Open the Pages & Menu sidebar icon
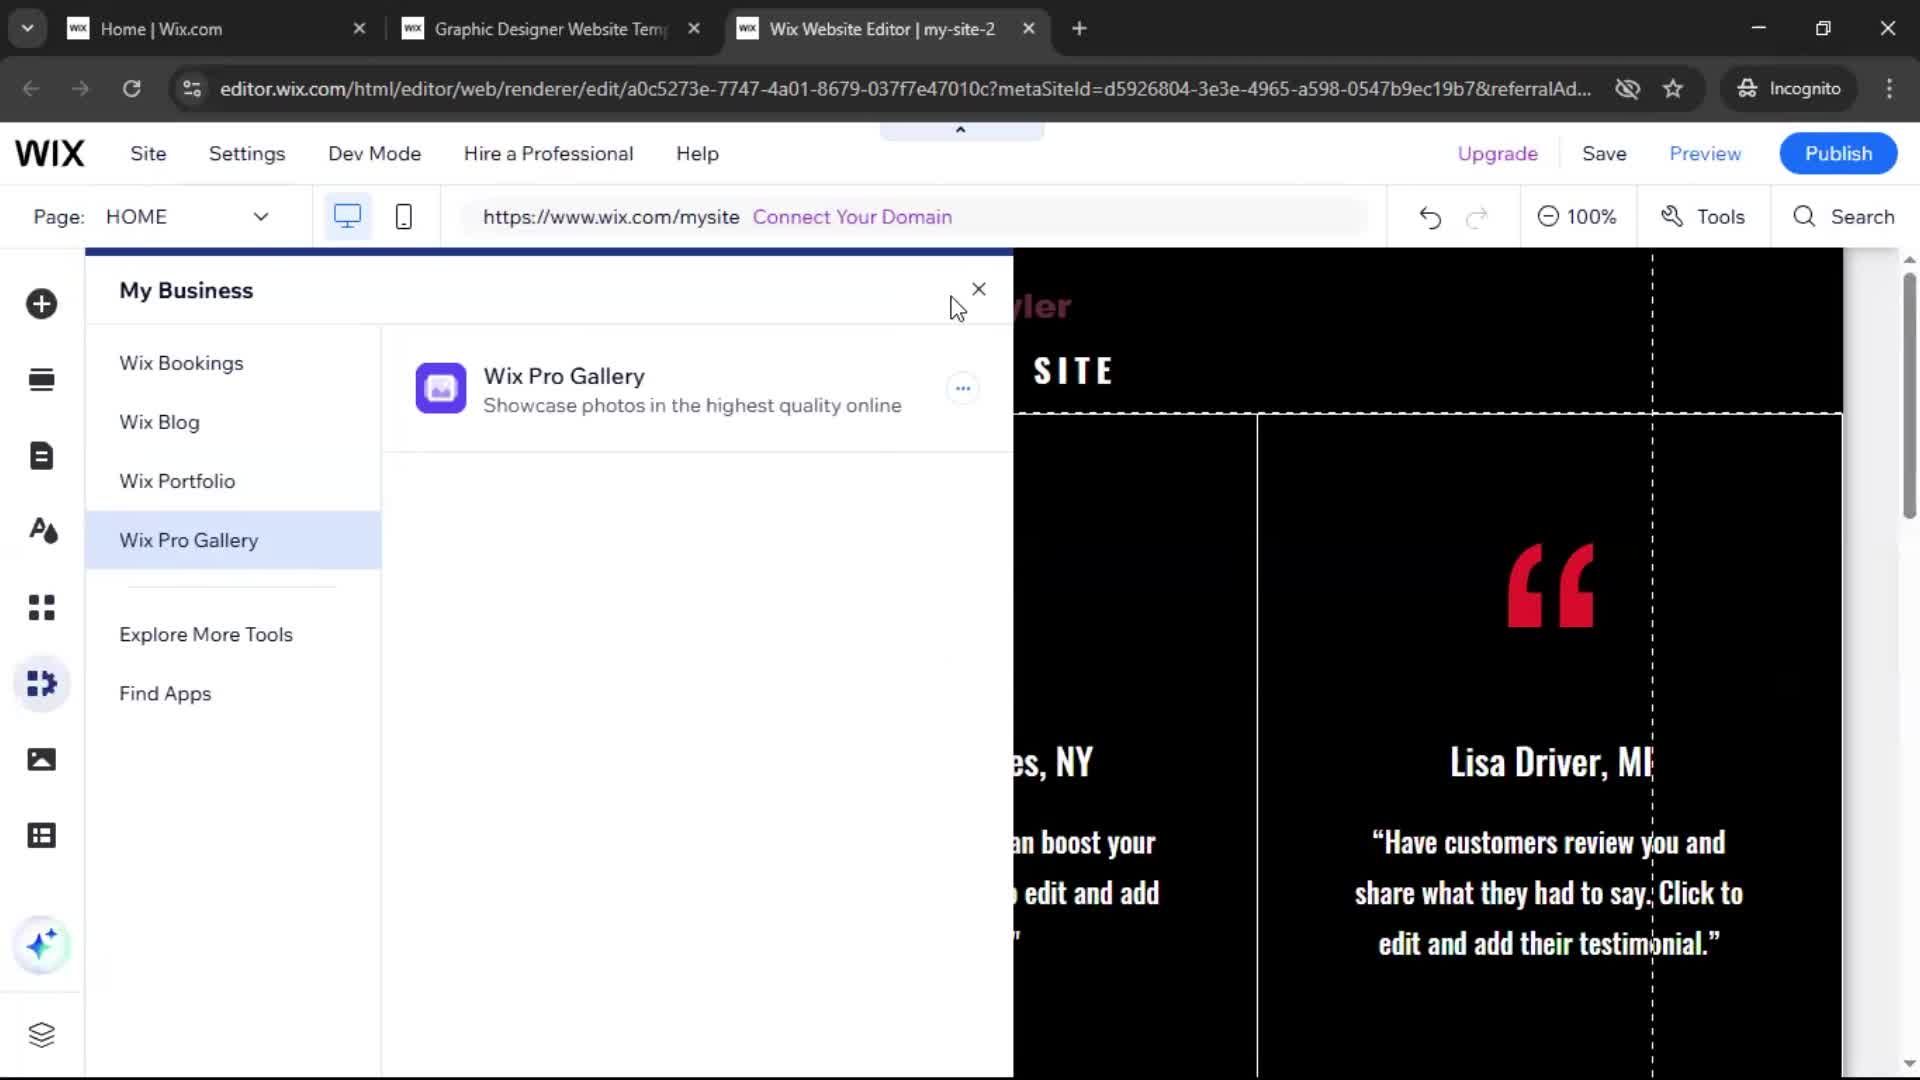 [41, 456]
